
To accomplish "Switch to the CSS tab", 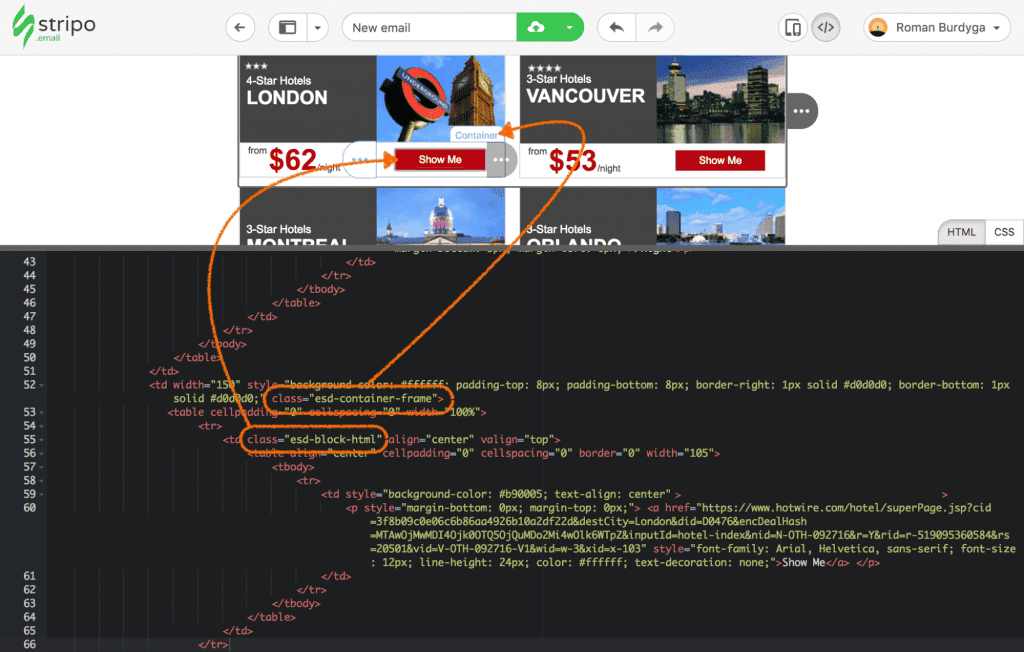I will [1004, 232].
